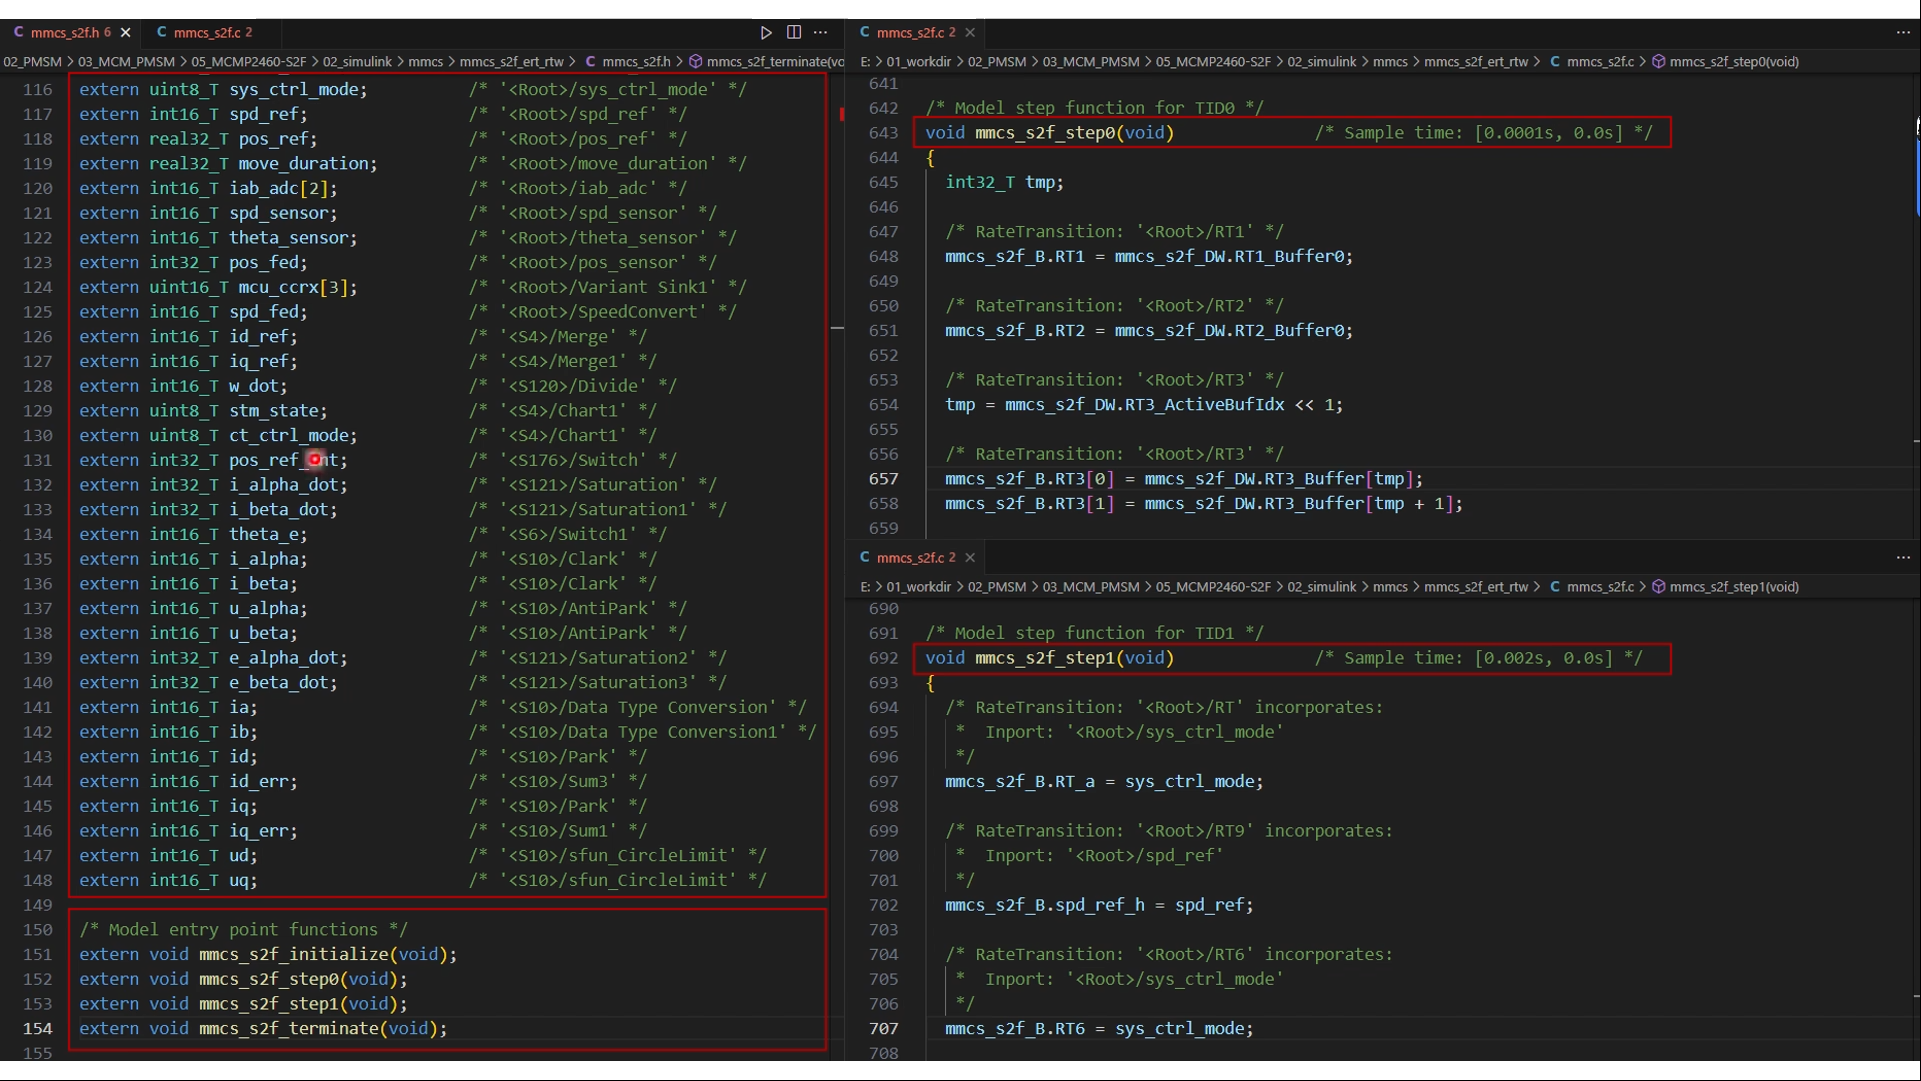Click 01_workdir breadcrumb in top-right editor
The height and width of the screenshot is (1081, 1921).
(918, 61)
